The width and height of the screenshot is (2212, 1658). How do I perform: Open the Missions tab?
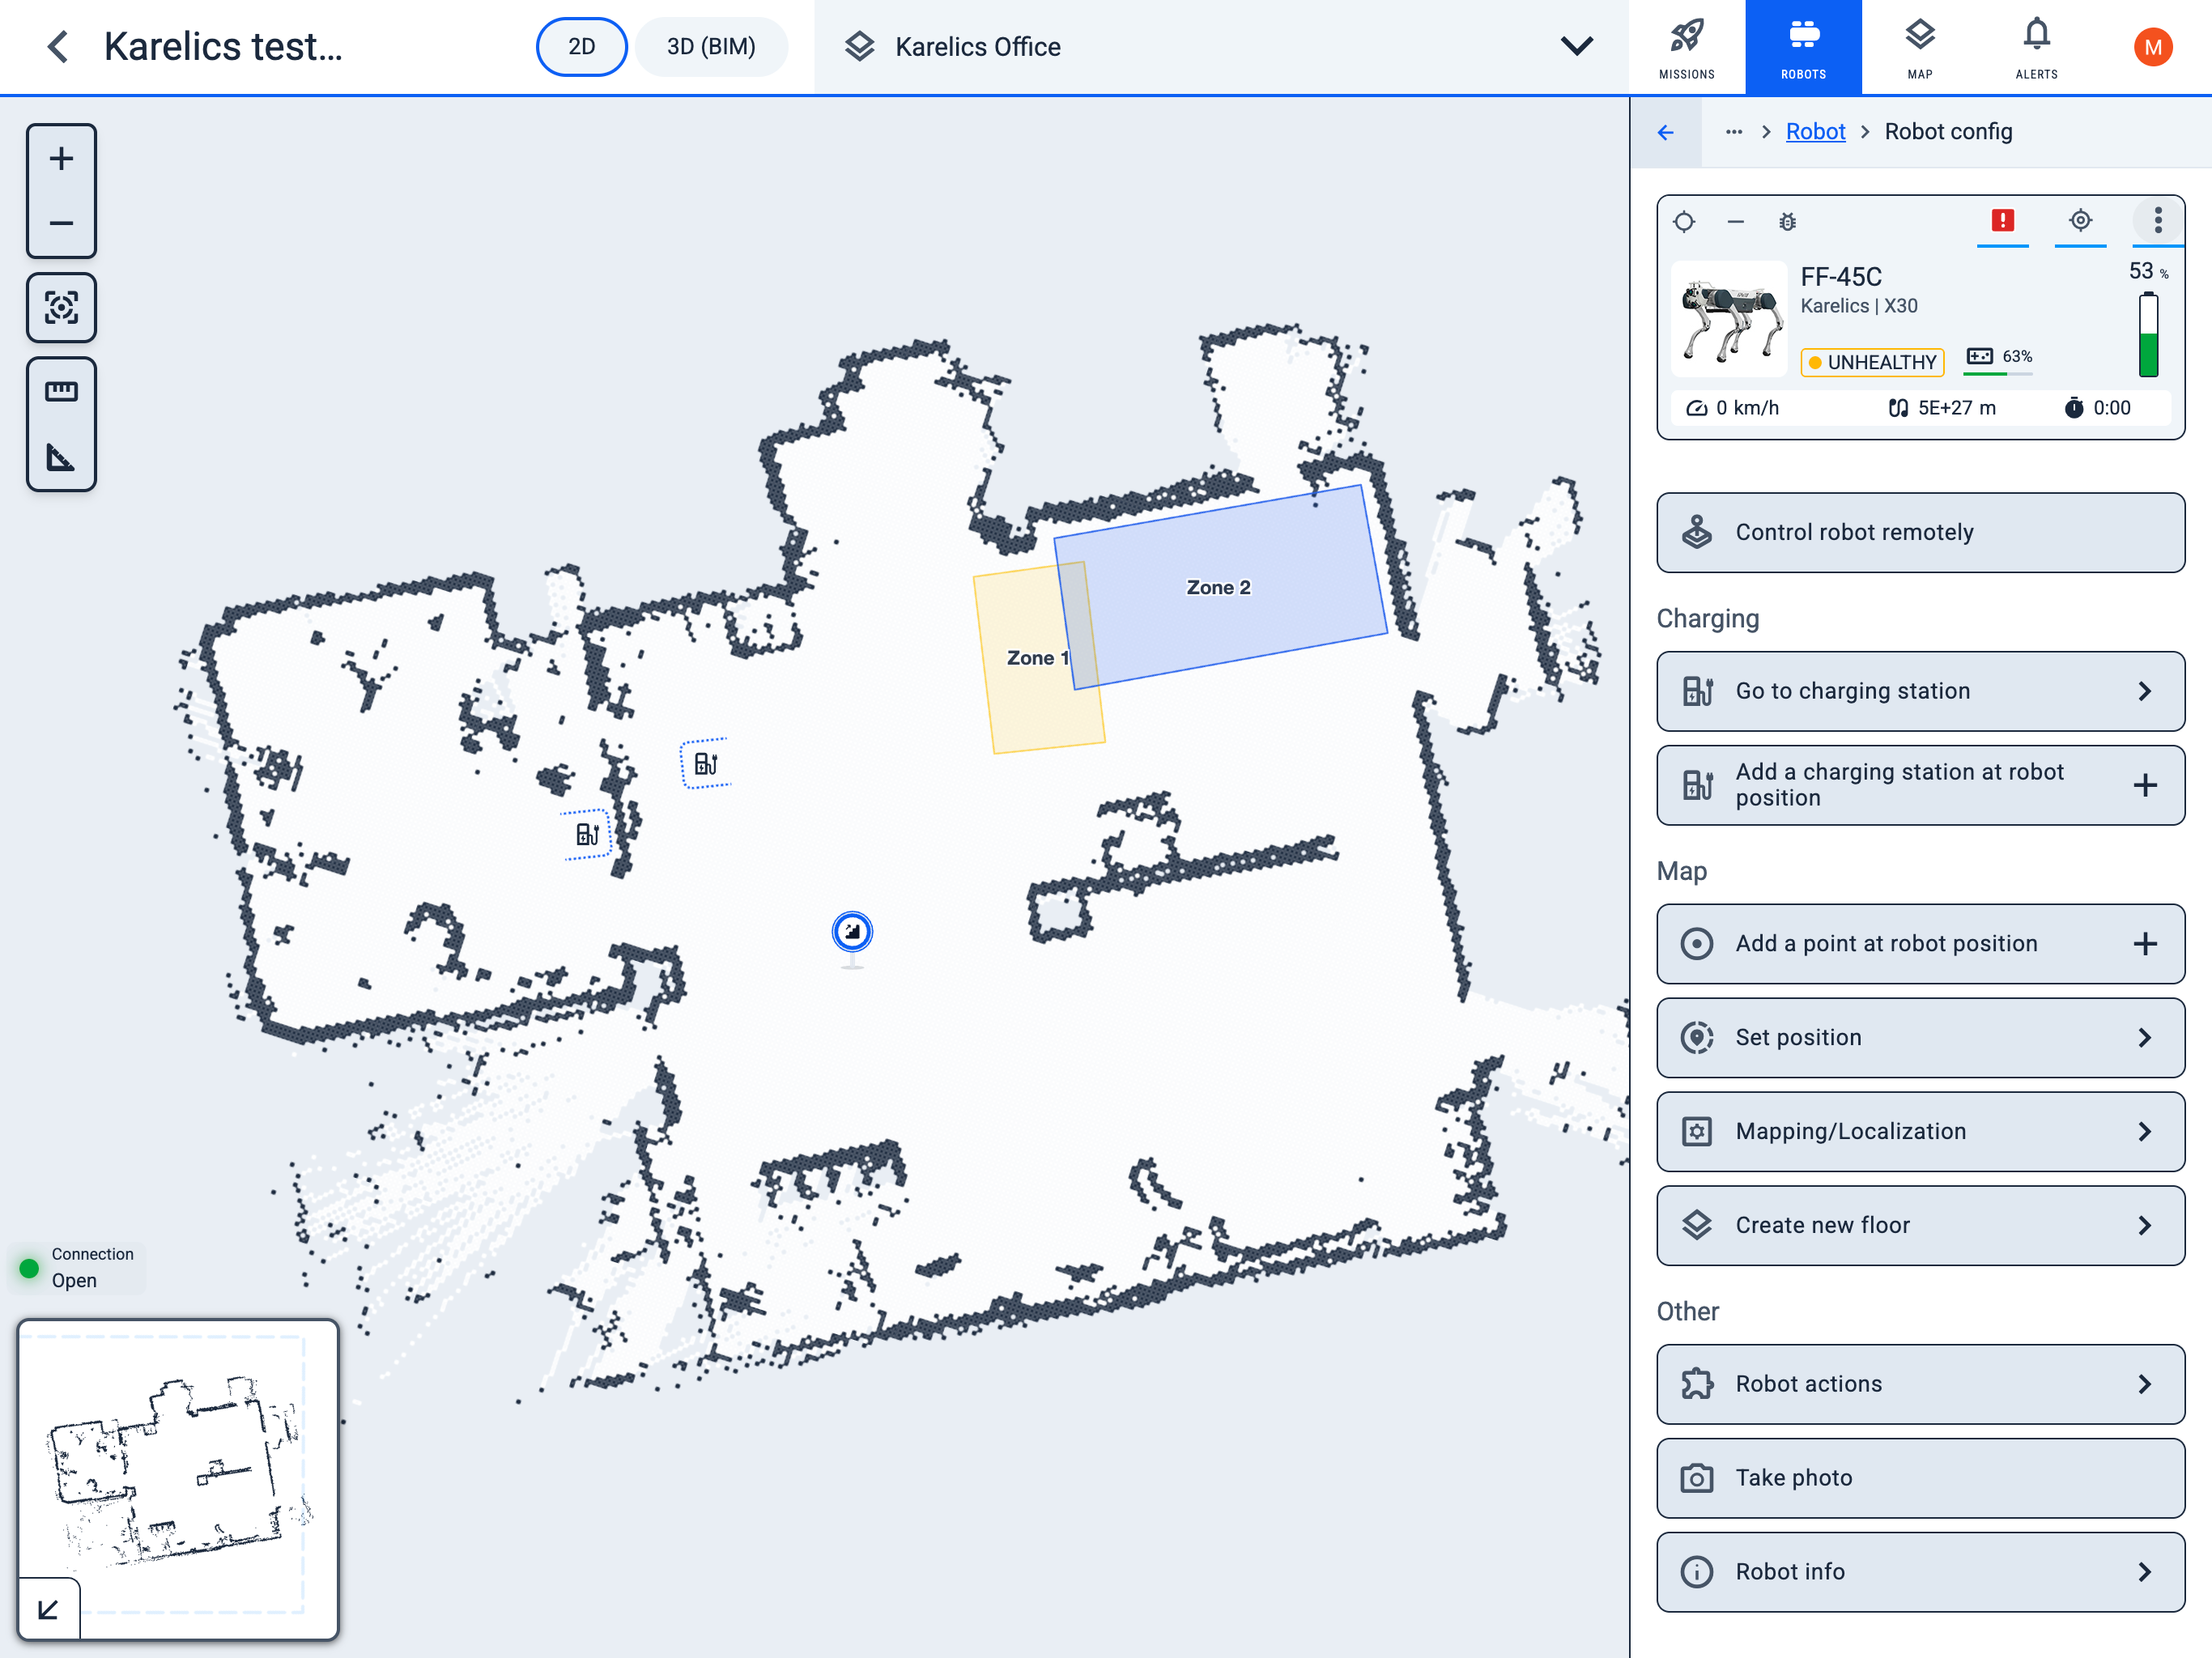(x=1686, y=47)
